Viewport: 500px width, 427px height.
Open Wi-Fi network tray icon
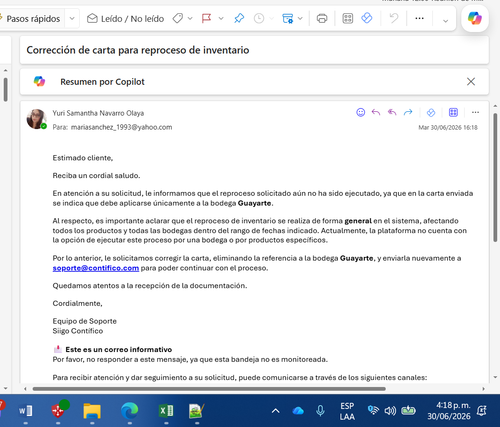[x=373, y=410]
